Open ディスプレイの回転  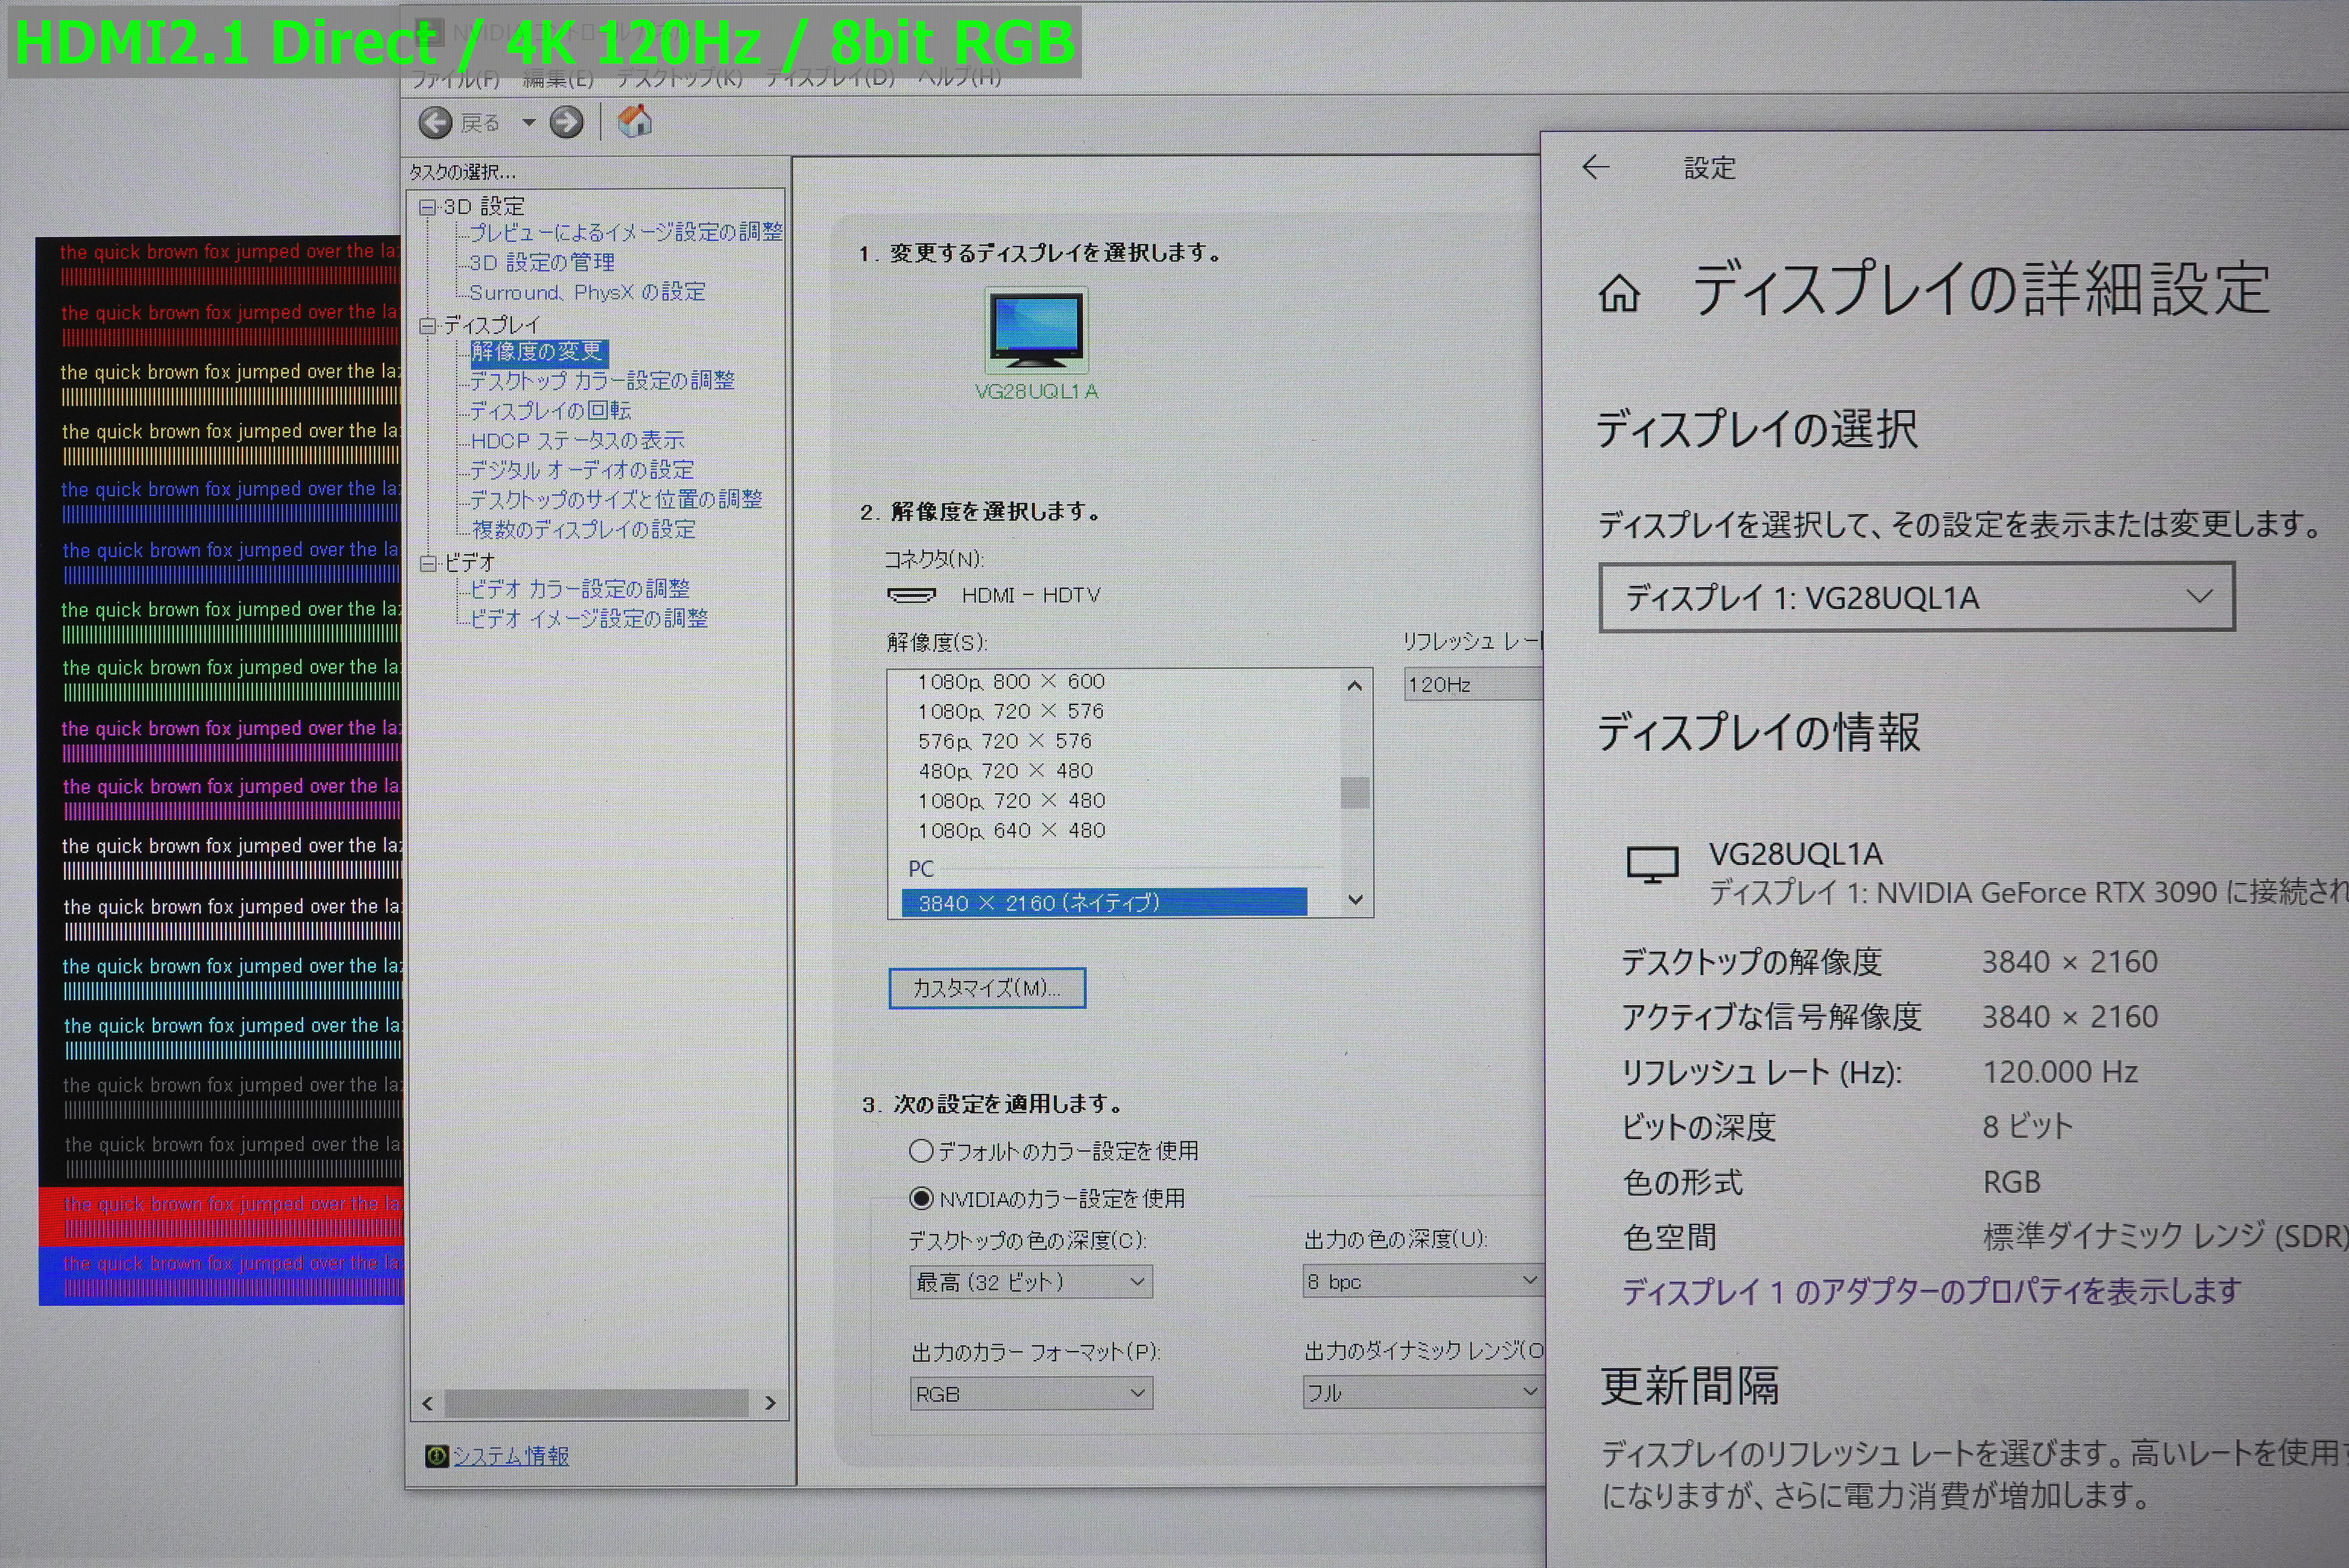550,411
